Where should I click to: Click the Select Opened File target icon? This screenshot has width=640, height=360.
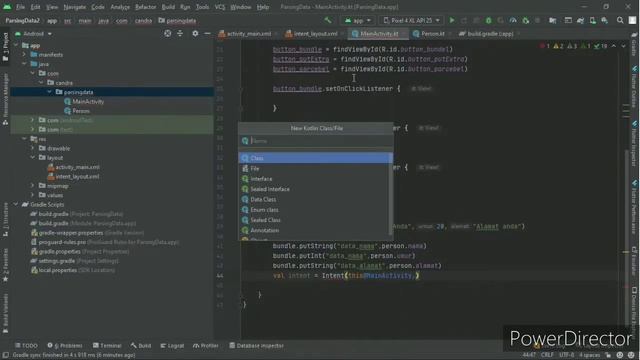coord(168,33)
